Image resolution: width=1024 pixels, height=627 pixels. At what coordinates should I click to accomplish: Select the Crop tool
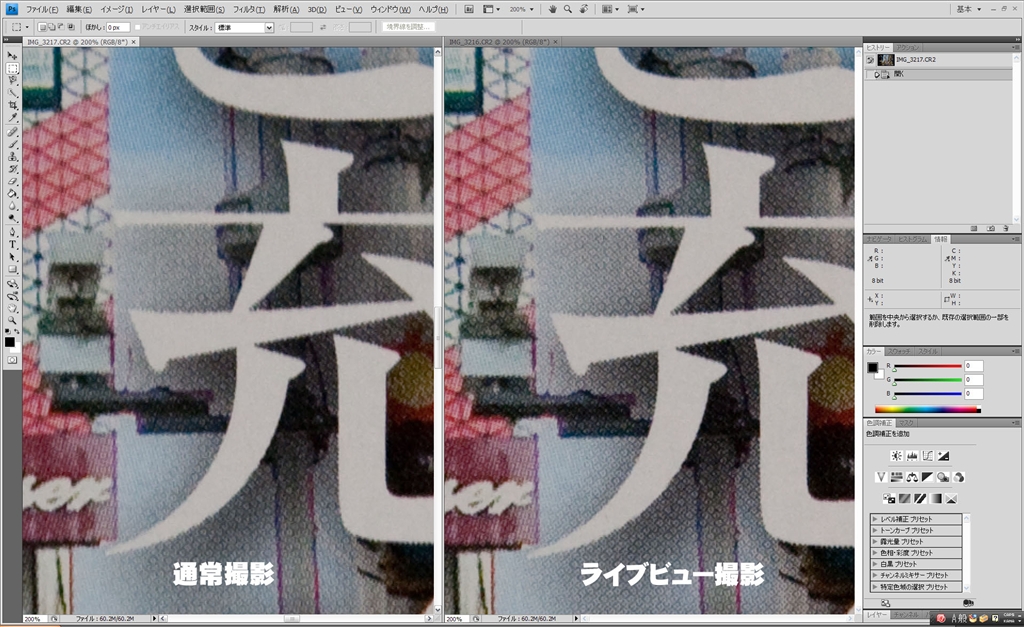pos(12,105)
